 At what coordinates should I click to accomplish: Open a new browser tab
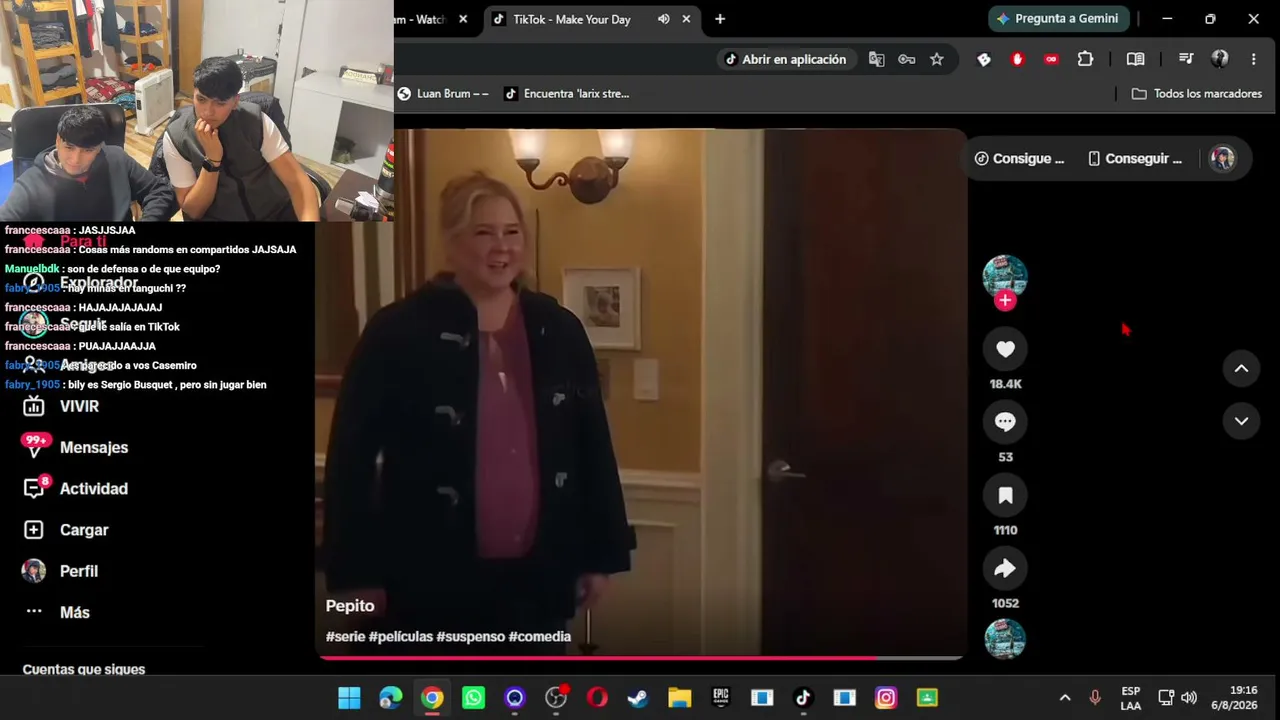(x=720, y=19)
